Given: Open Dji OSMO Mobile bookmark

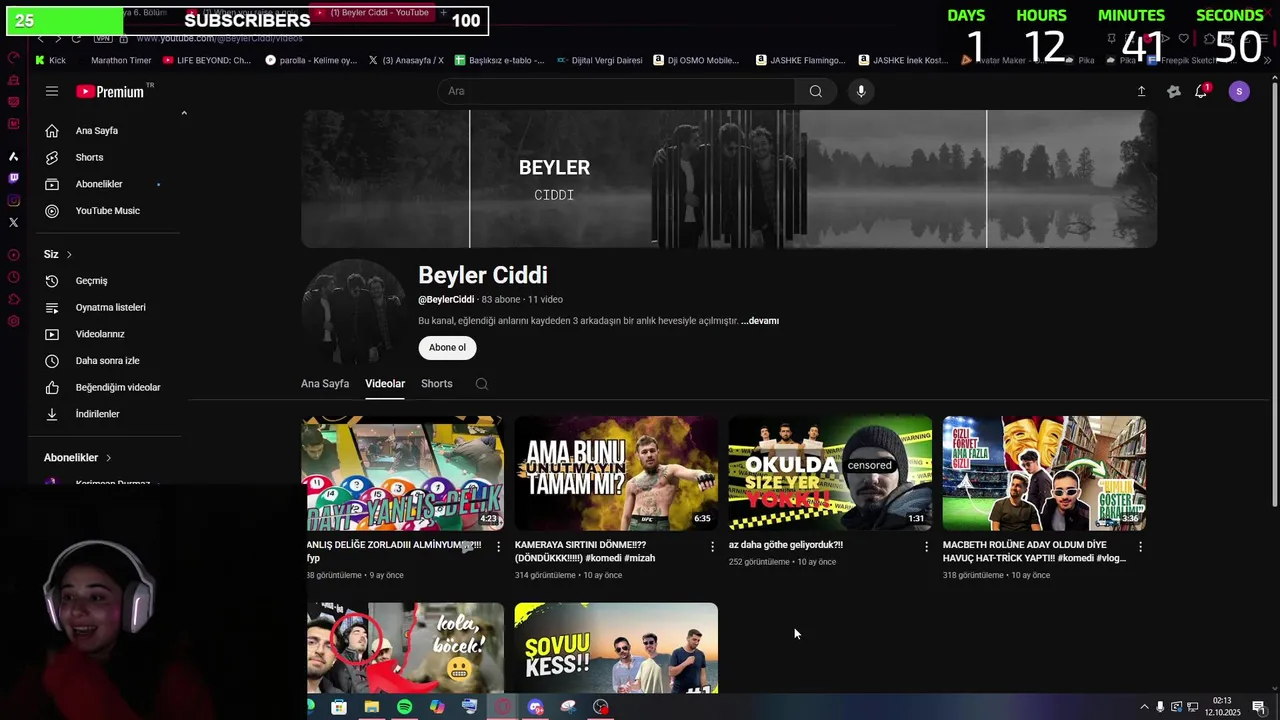Looking at the screenshot, I should (x=697, y=60).
